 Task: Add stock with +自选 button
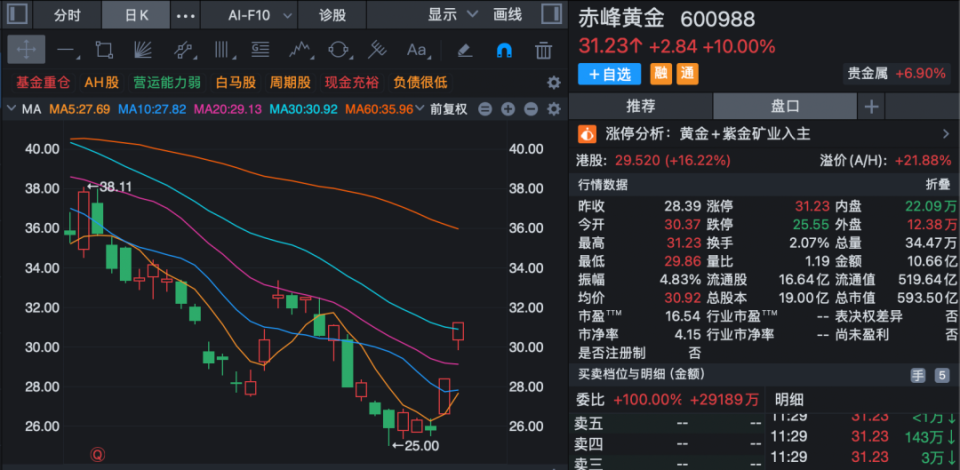(609, 74)
